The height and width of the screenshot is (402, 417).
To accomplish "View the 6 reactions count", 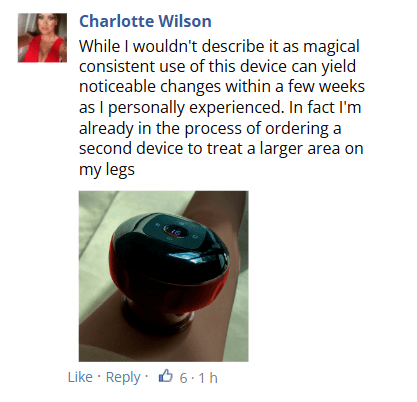I will click(183, 378).
